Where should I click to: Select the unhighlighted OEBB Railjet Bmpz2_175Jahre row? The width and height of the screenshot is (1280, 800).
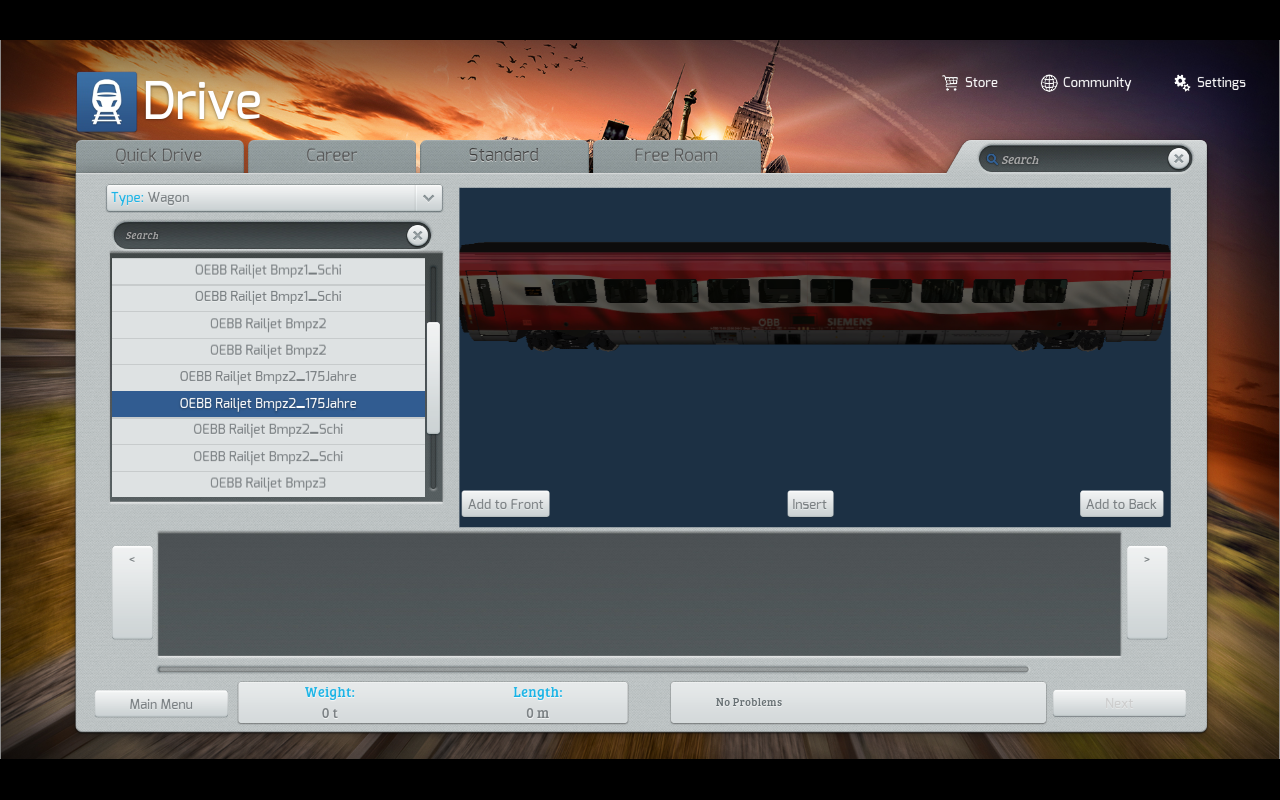tap(268, 377)
